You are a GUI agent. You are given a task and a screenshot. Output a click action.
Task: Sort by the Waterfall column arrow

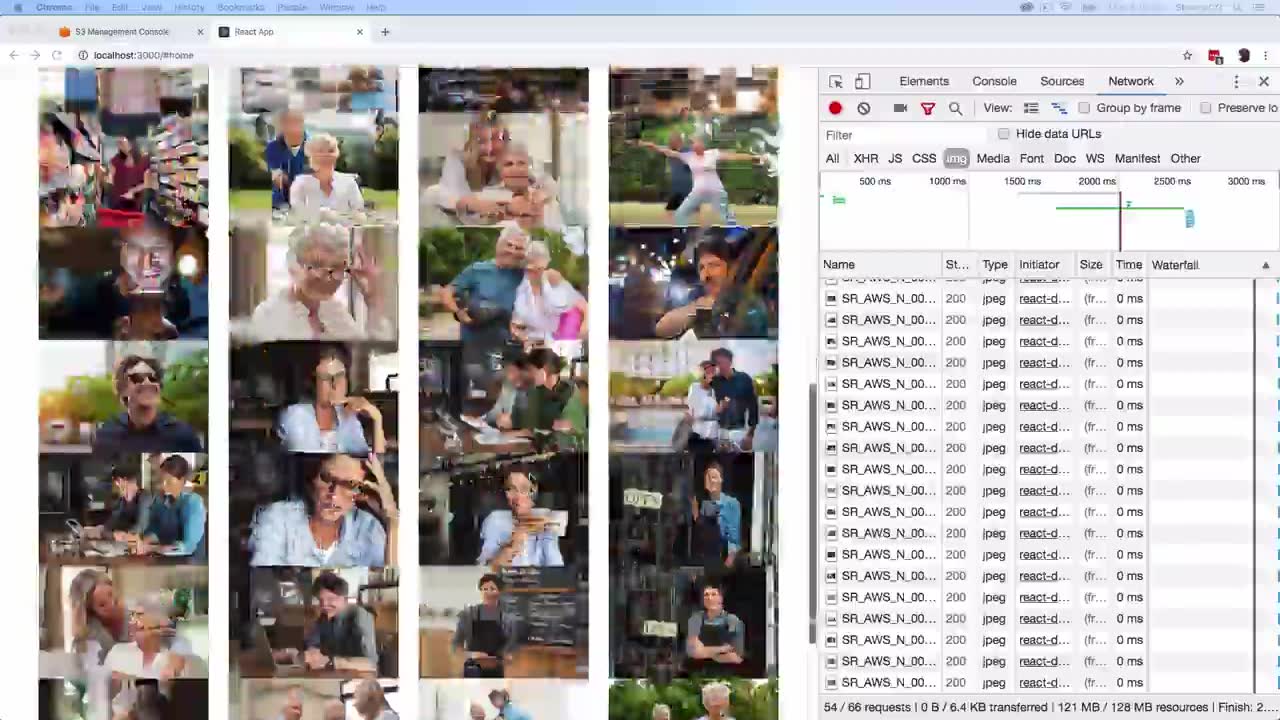[x=1265, y=265]
